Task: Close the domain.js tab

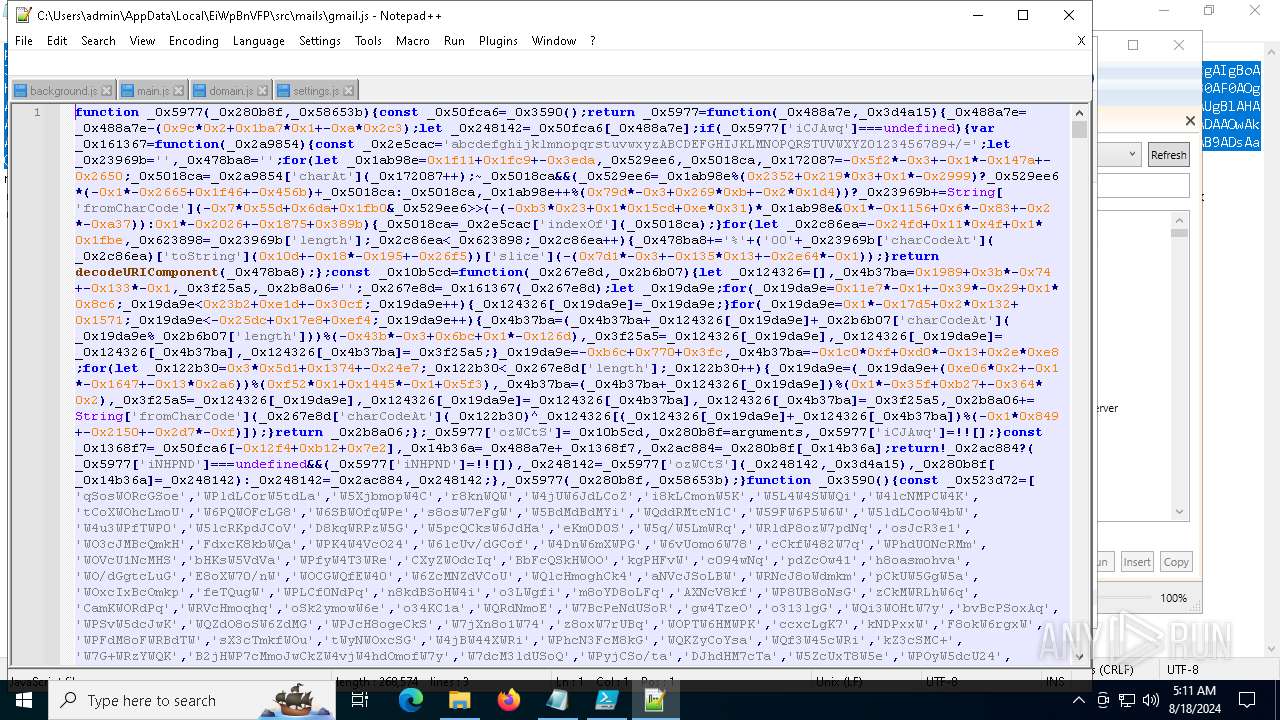Action: [262, 91]
